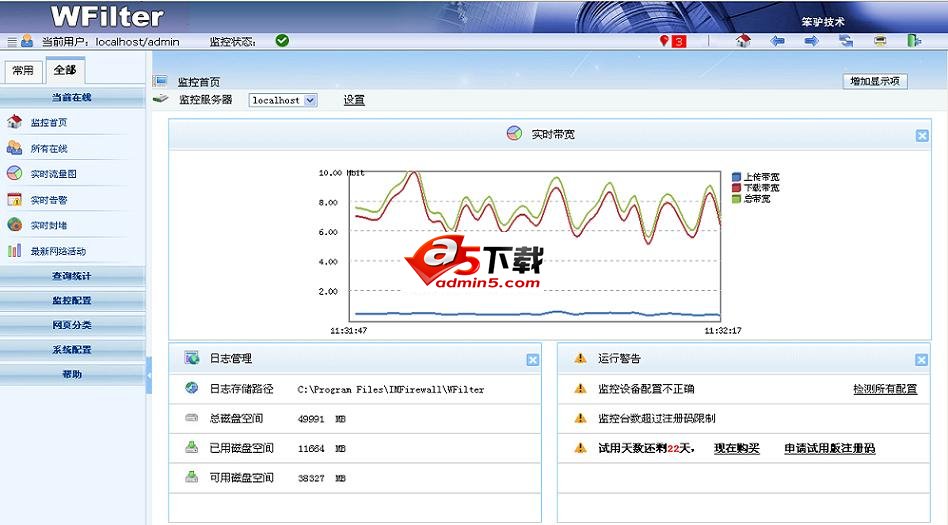Open 实时告警 in the sidebar

tap(49, 200)
